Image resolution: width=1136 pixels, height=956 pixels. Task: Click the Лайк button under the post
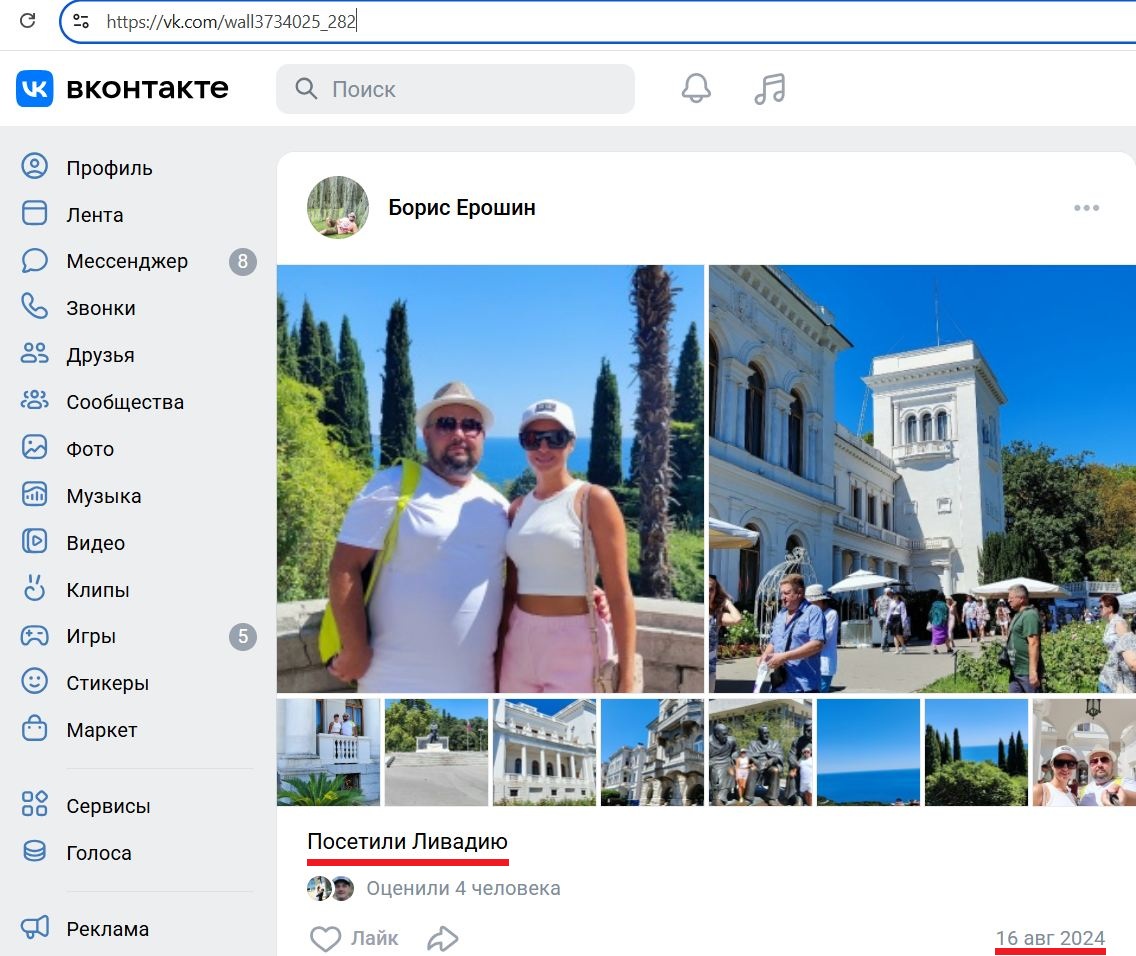(353, 938)
